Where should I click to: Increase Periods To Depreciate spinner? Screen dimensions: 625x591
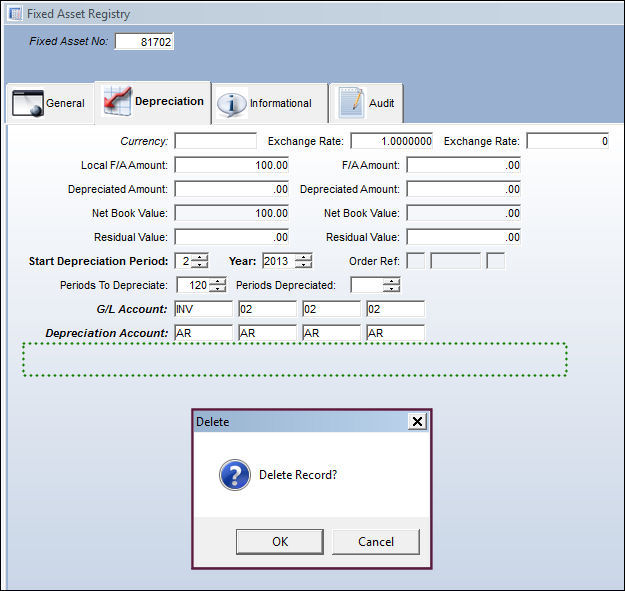[x=218, y=281]
